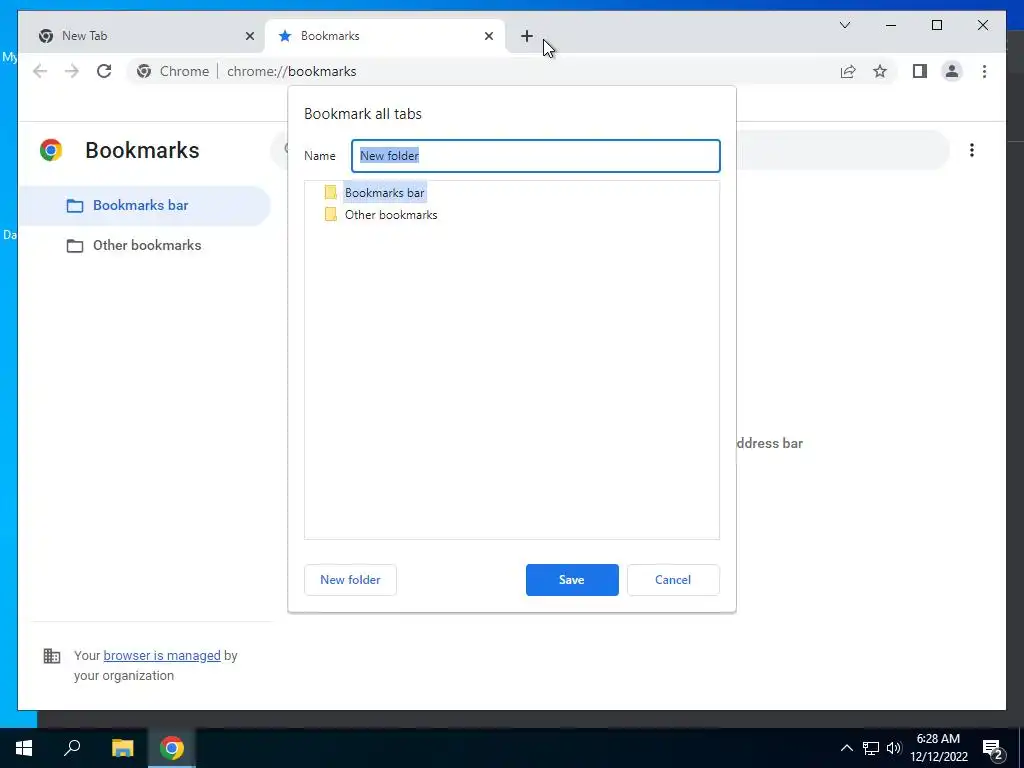Open the profile avatar menu
Image resolution: width=1024 pixels, height=768 pixels.
952,71
